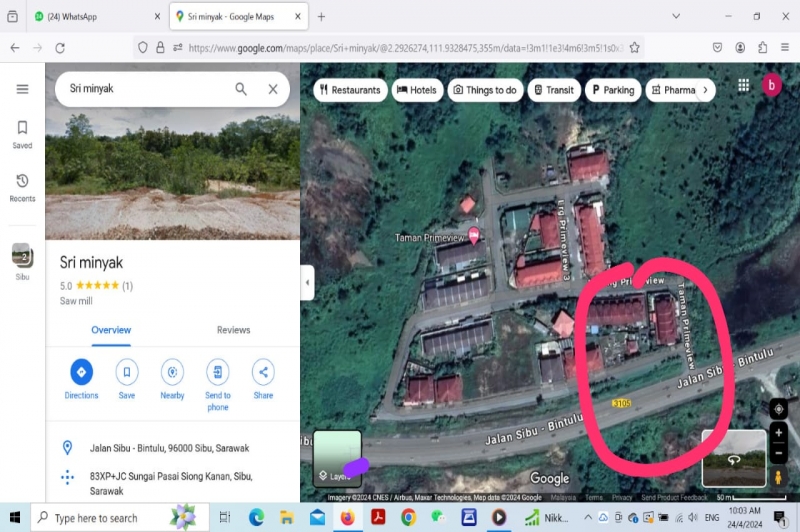
Task: Send Sri minyak to phone
Action: [217, 385]
